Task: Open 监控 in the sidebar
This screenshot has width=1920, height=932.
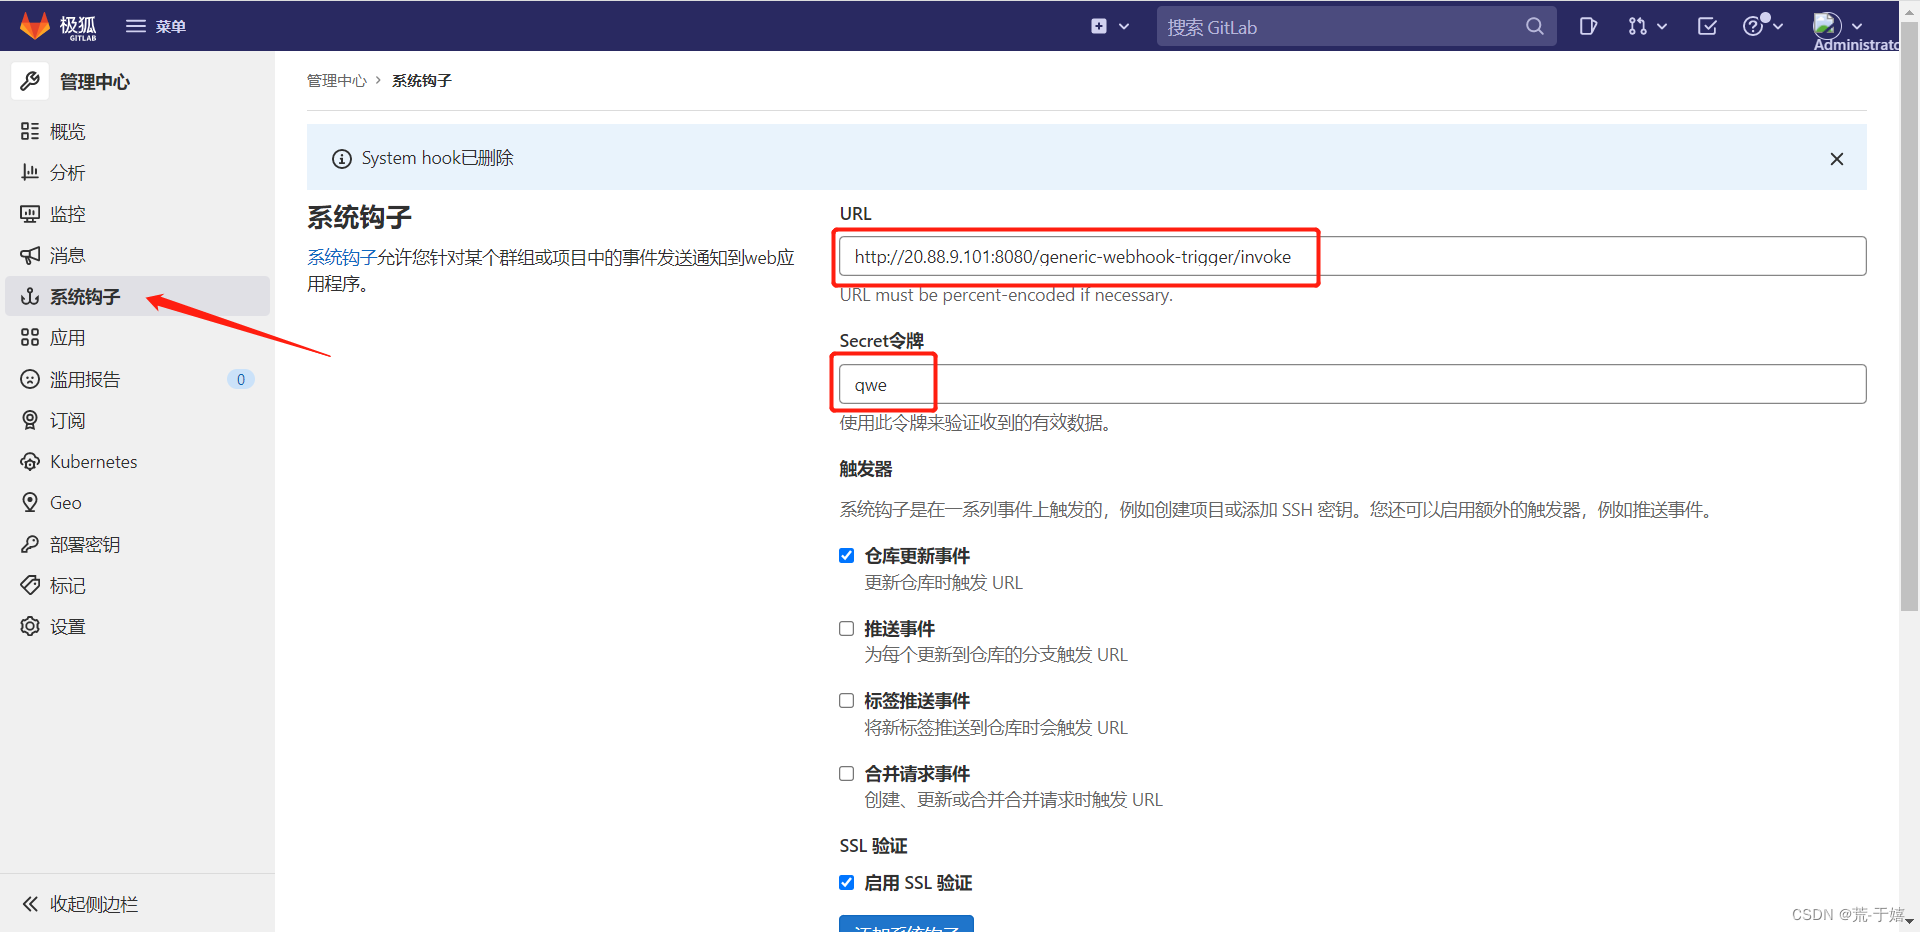Action: 137,214
